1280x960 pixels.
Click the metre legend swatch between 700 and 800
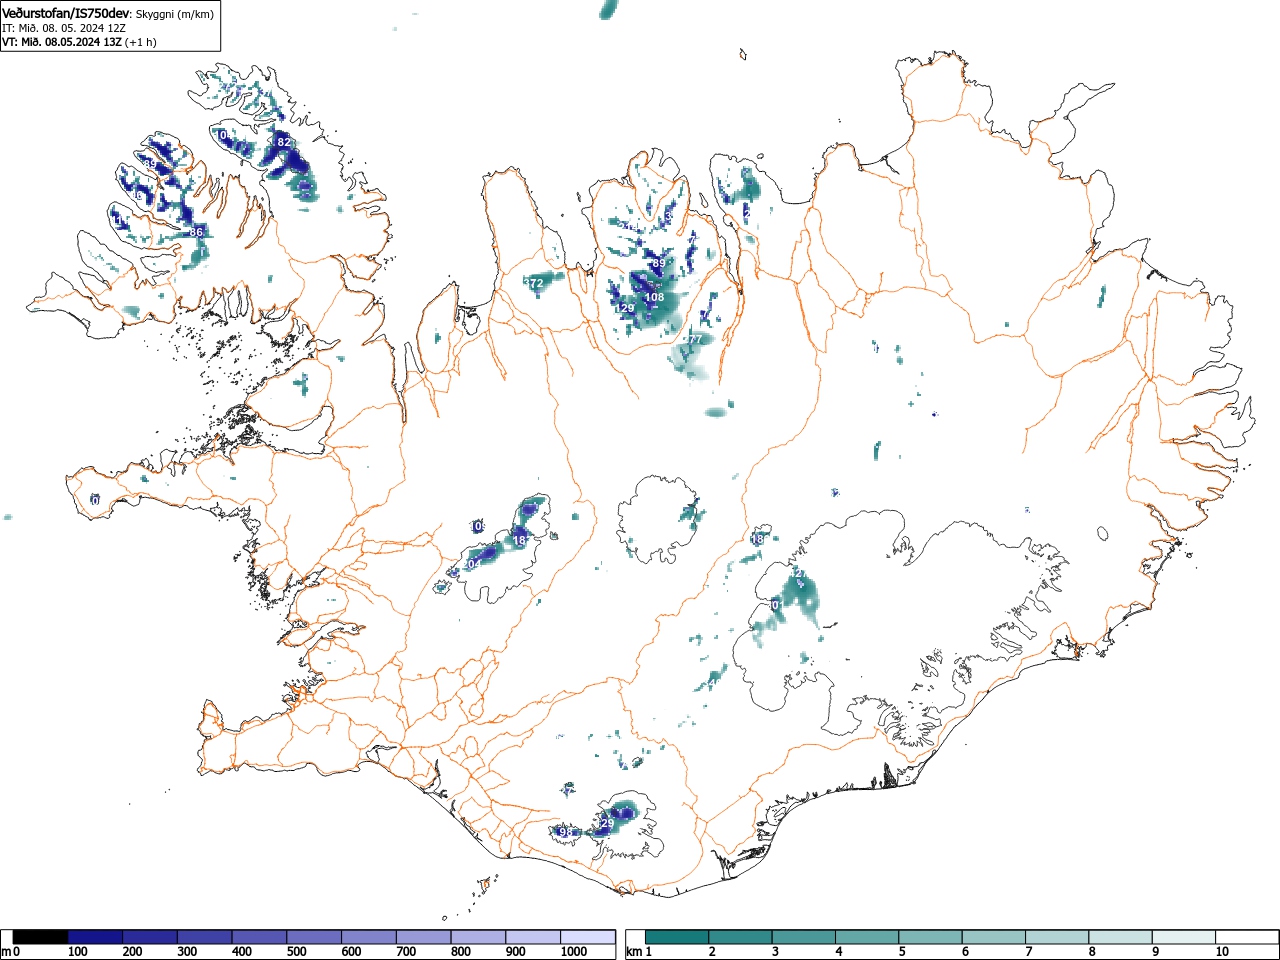click(423, 937)
